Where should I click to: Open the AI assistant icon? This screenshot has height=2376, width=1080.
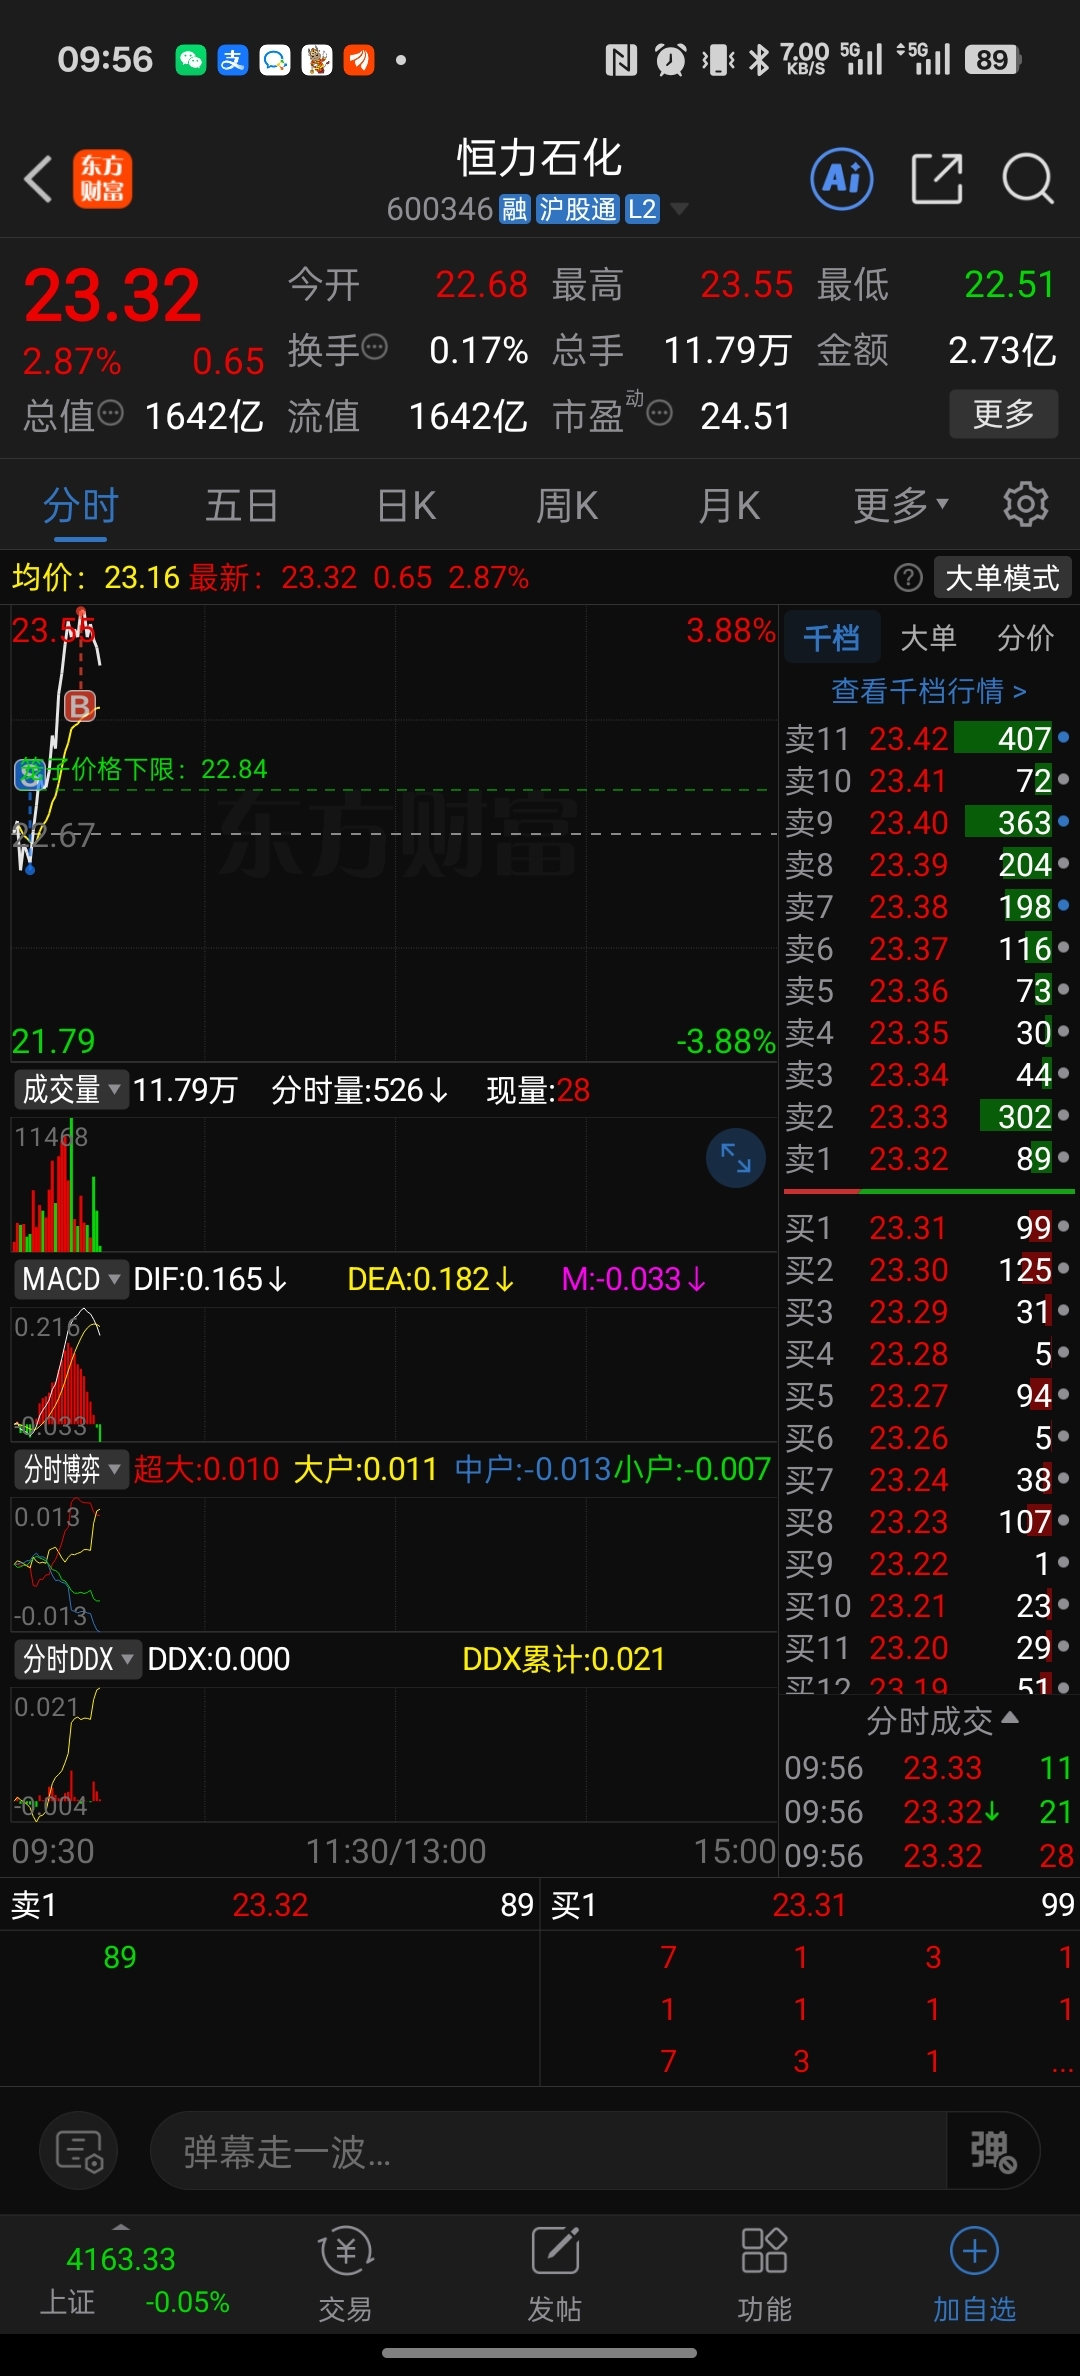pos(842,179)
